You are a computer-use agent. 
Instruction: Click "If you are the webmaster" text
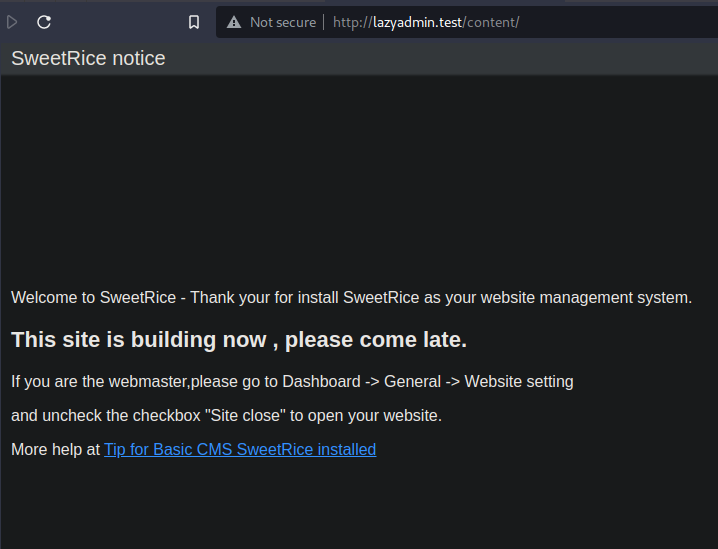[x=100, y=381]
